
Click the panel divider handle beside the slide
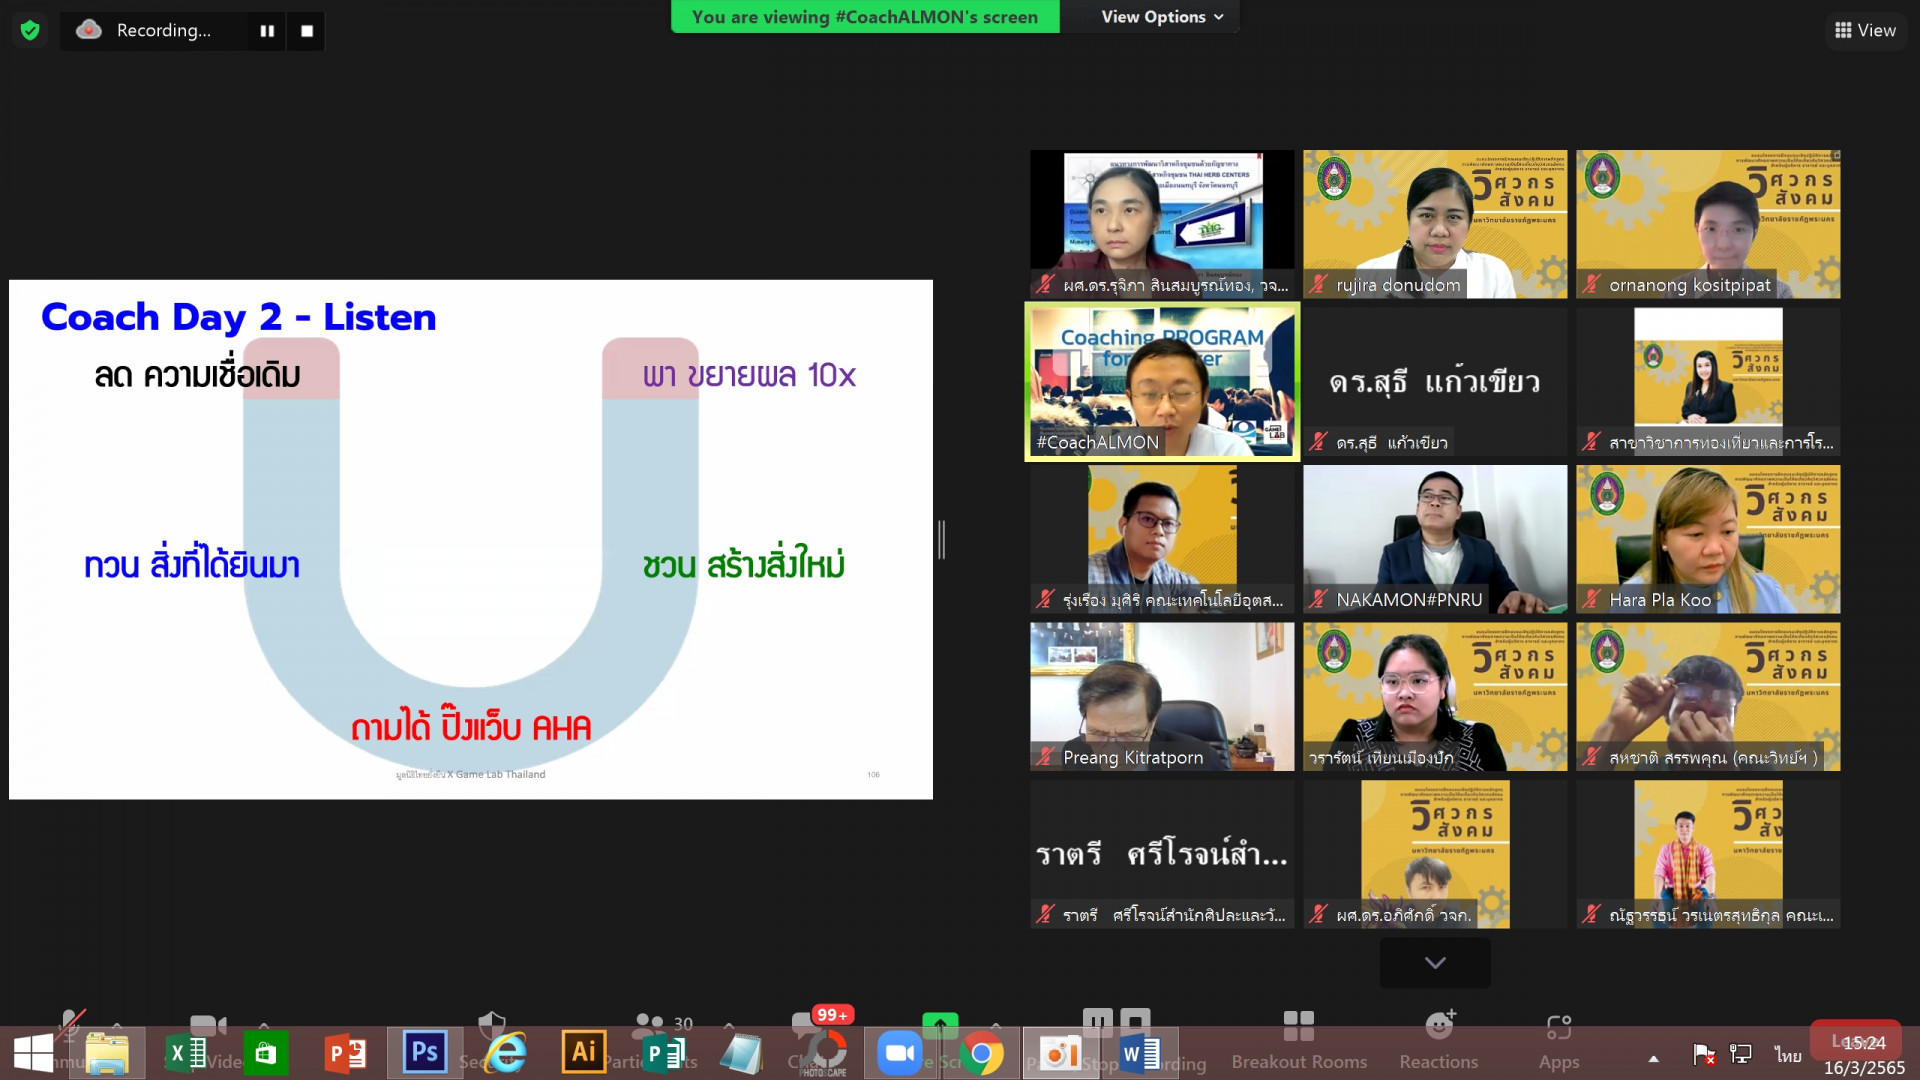point(941,540)
